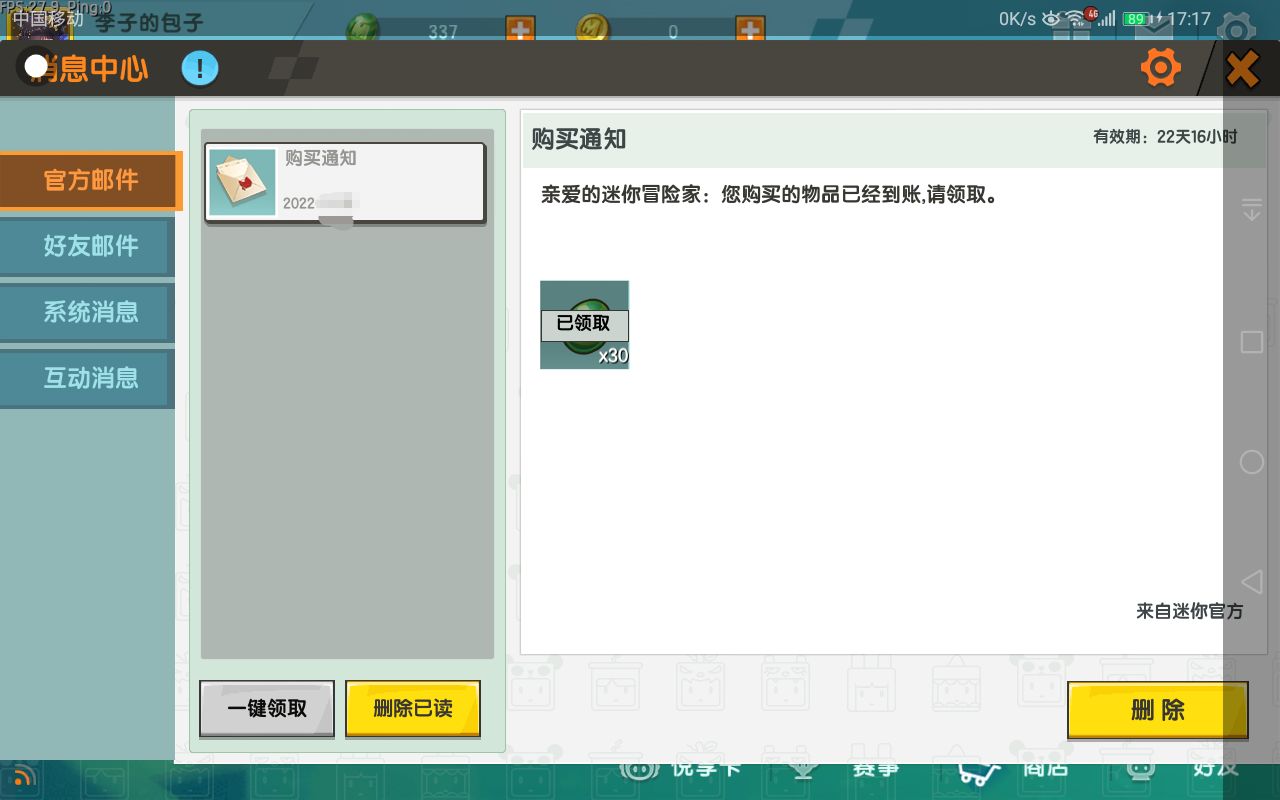Screen dimensions: 1280x800
Task: Open the 系统消息 tab
Action: (x=88, y=312)
